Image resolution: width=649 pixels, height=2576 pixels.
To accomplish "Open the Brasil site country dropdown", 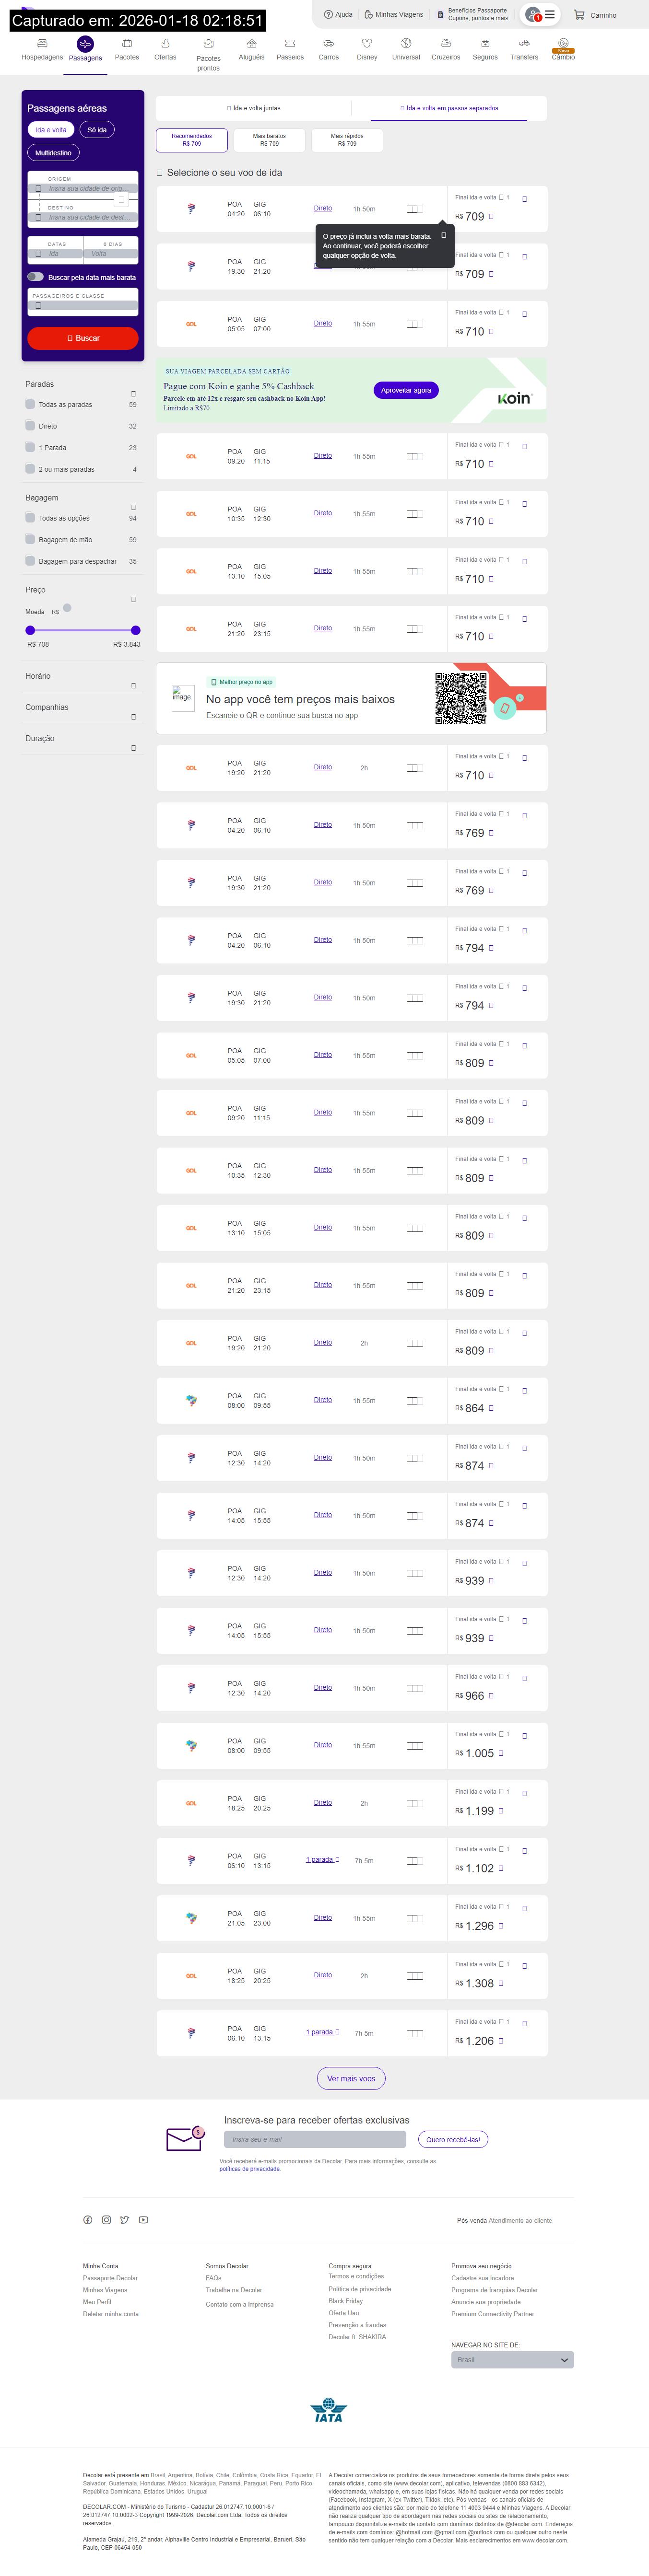I will pos(512,2360).
